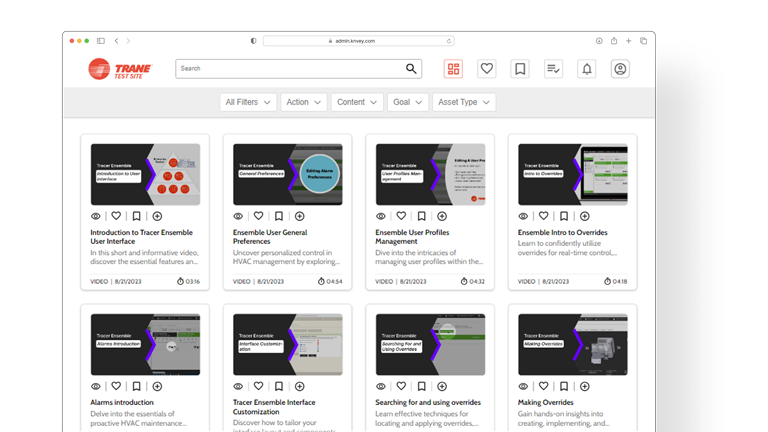Open Safari downloads icon
This screenshot has width=768, height=432.
point(599,41)
